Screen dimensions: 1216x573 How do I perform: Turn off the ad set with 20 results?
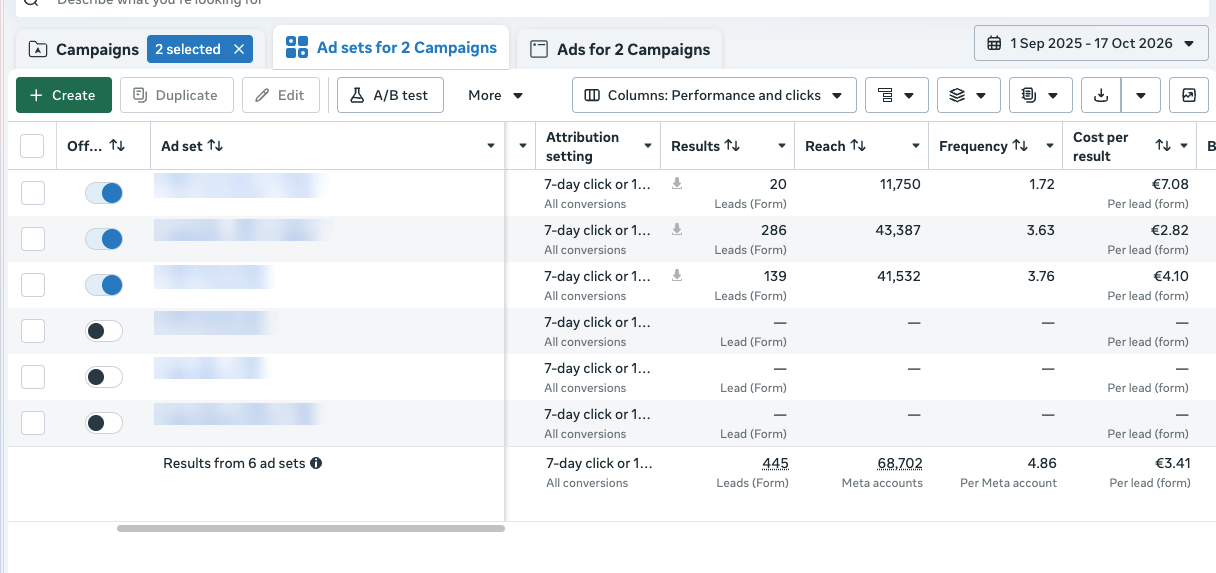coord(104,193)
